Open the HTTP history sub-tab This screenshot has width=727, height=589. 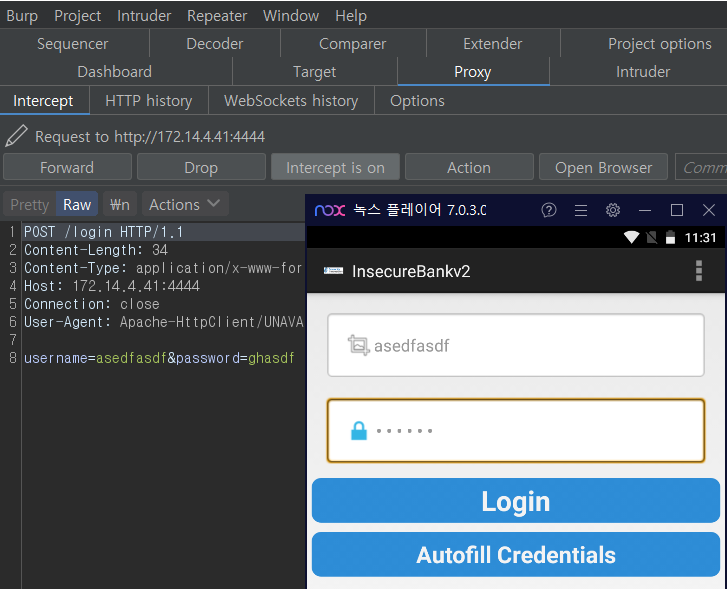tap(148, 101)
